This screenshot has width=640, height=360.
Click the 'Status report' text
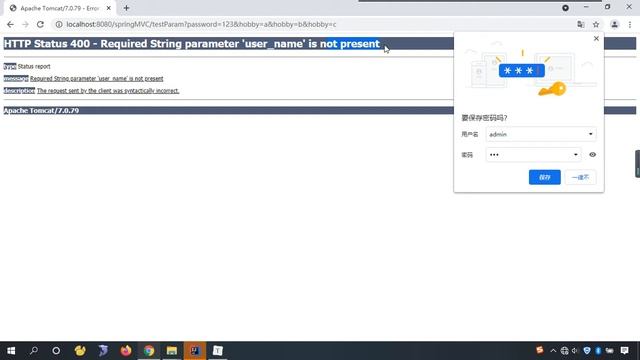[34, 66]
